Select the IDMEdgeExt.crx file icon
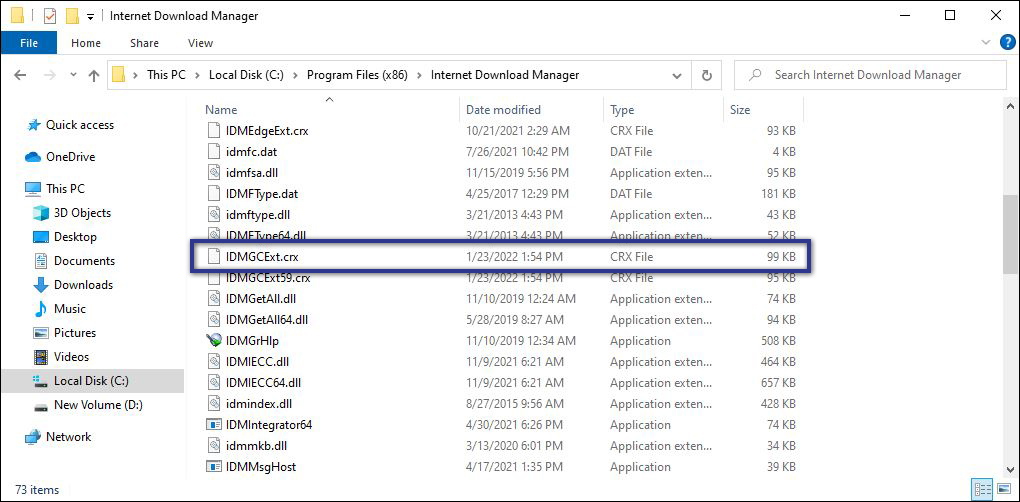The width and height of the screenshot is (1020, 502). 214,131
